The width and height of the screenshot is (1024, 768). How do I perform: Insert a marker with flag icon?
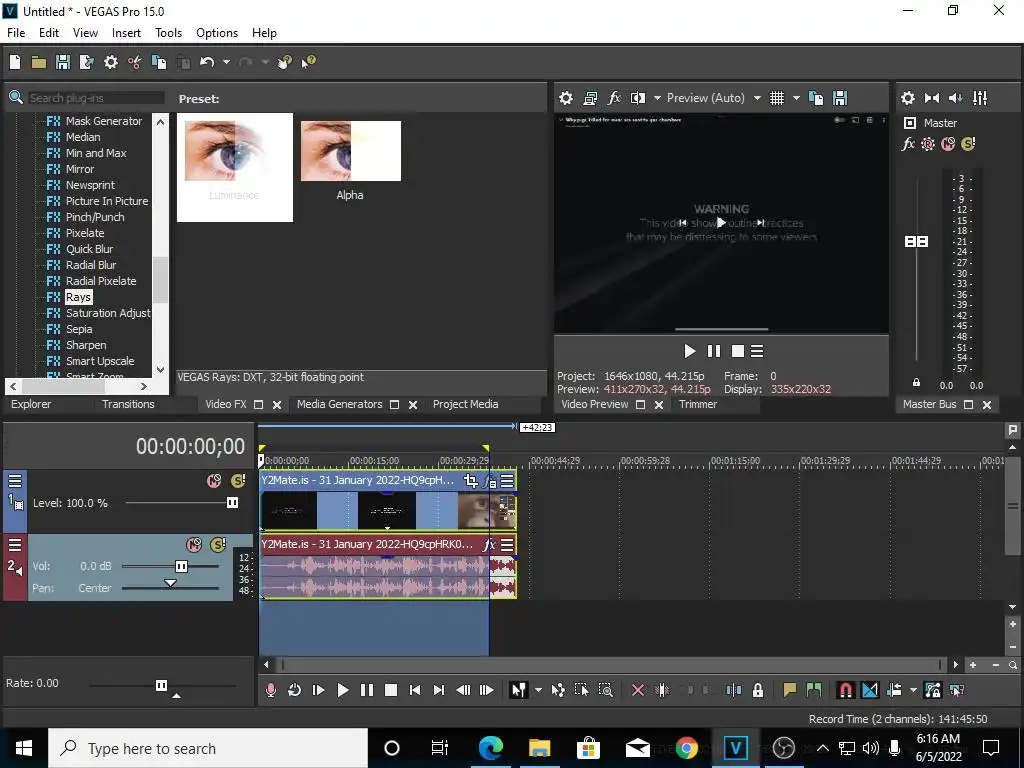(x=790, y=690)
